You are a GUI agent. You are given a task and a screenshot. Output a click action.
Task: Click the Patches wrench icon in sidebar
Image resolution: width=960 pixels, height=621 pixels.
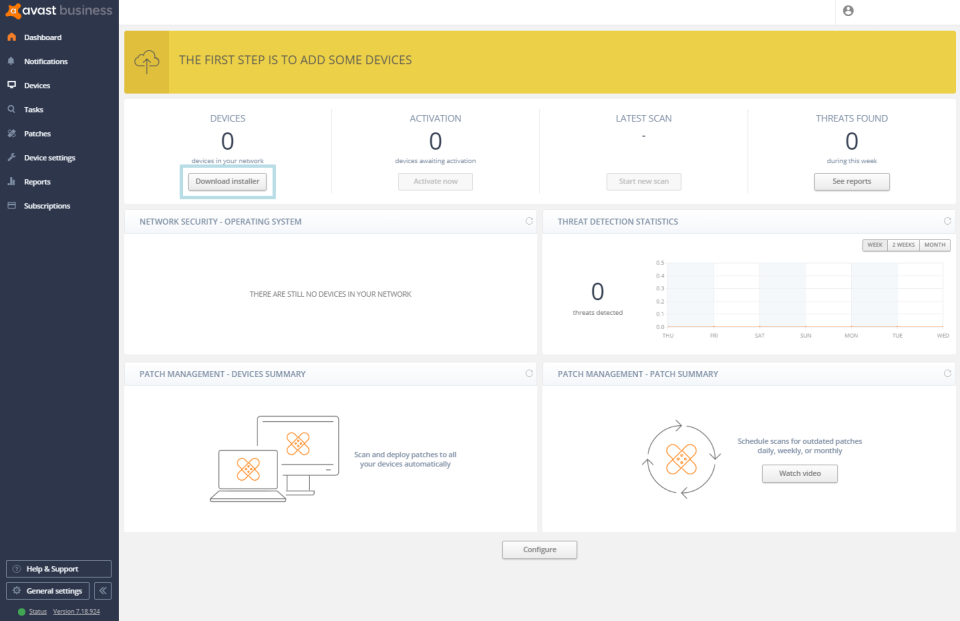[12, 133]
